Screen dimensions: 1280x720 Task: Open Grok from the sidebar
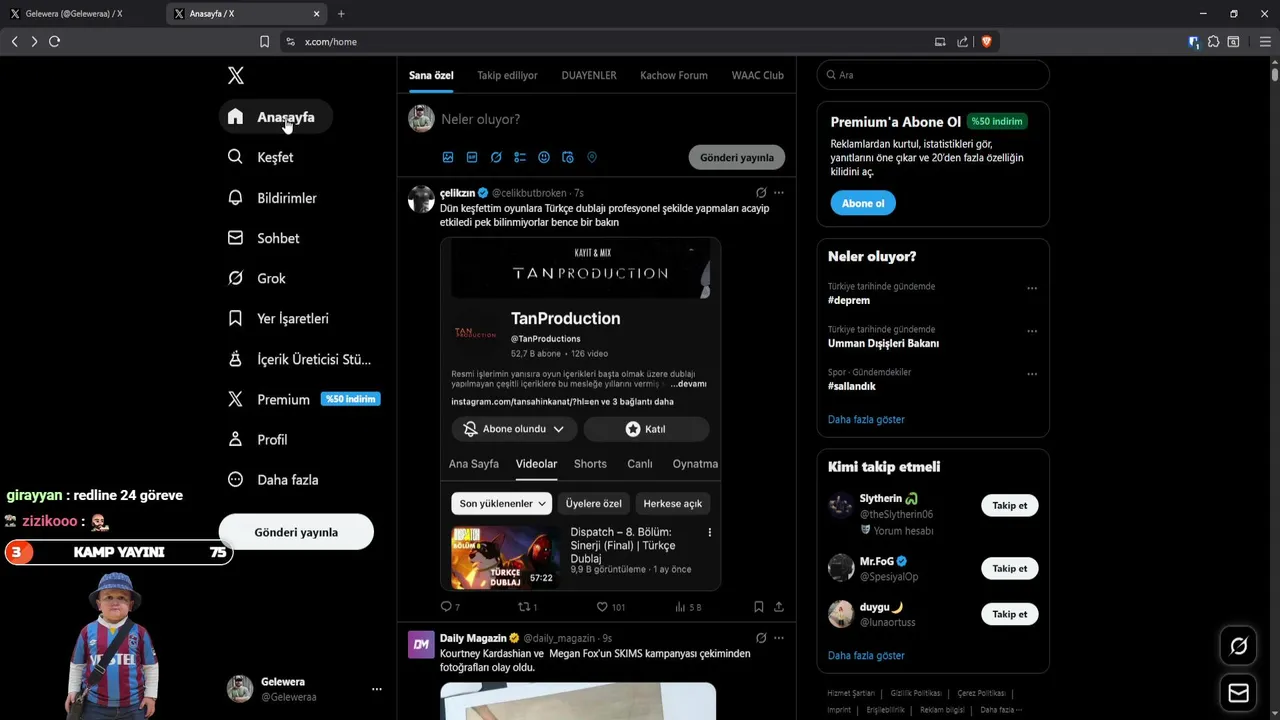coord(257,278)
